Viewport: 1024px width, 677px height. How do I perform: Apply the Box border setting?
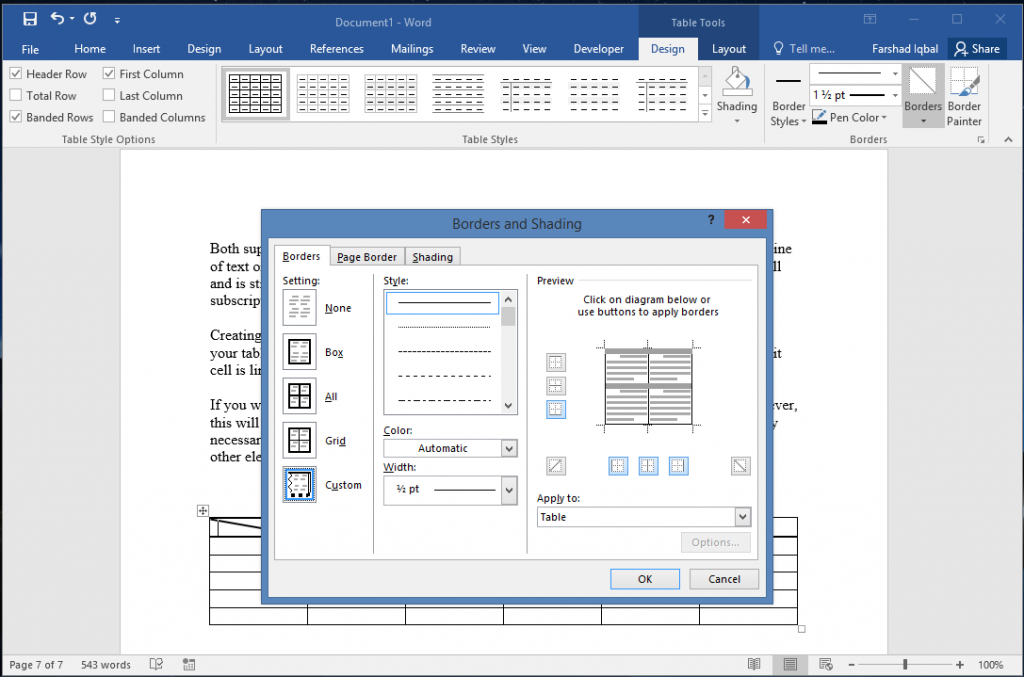[x=298, y=351]
